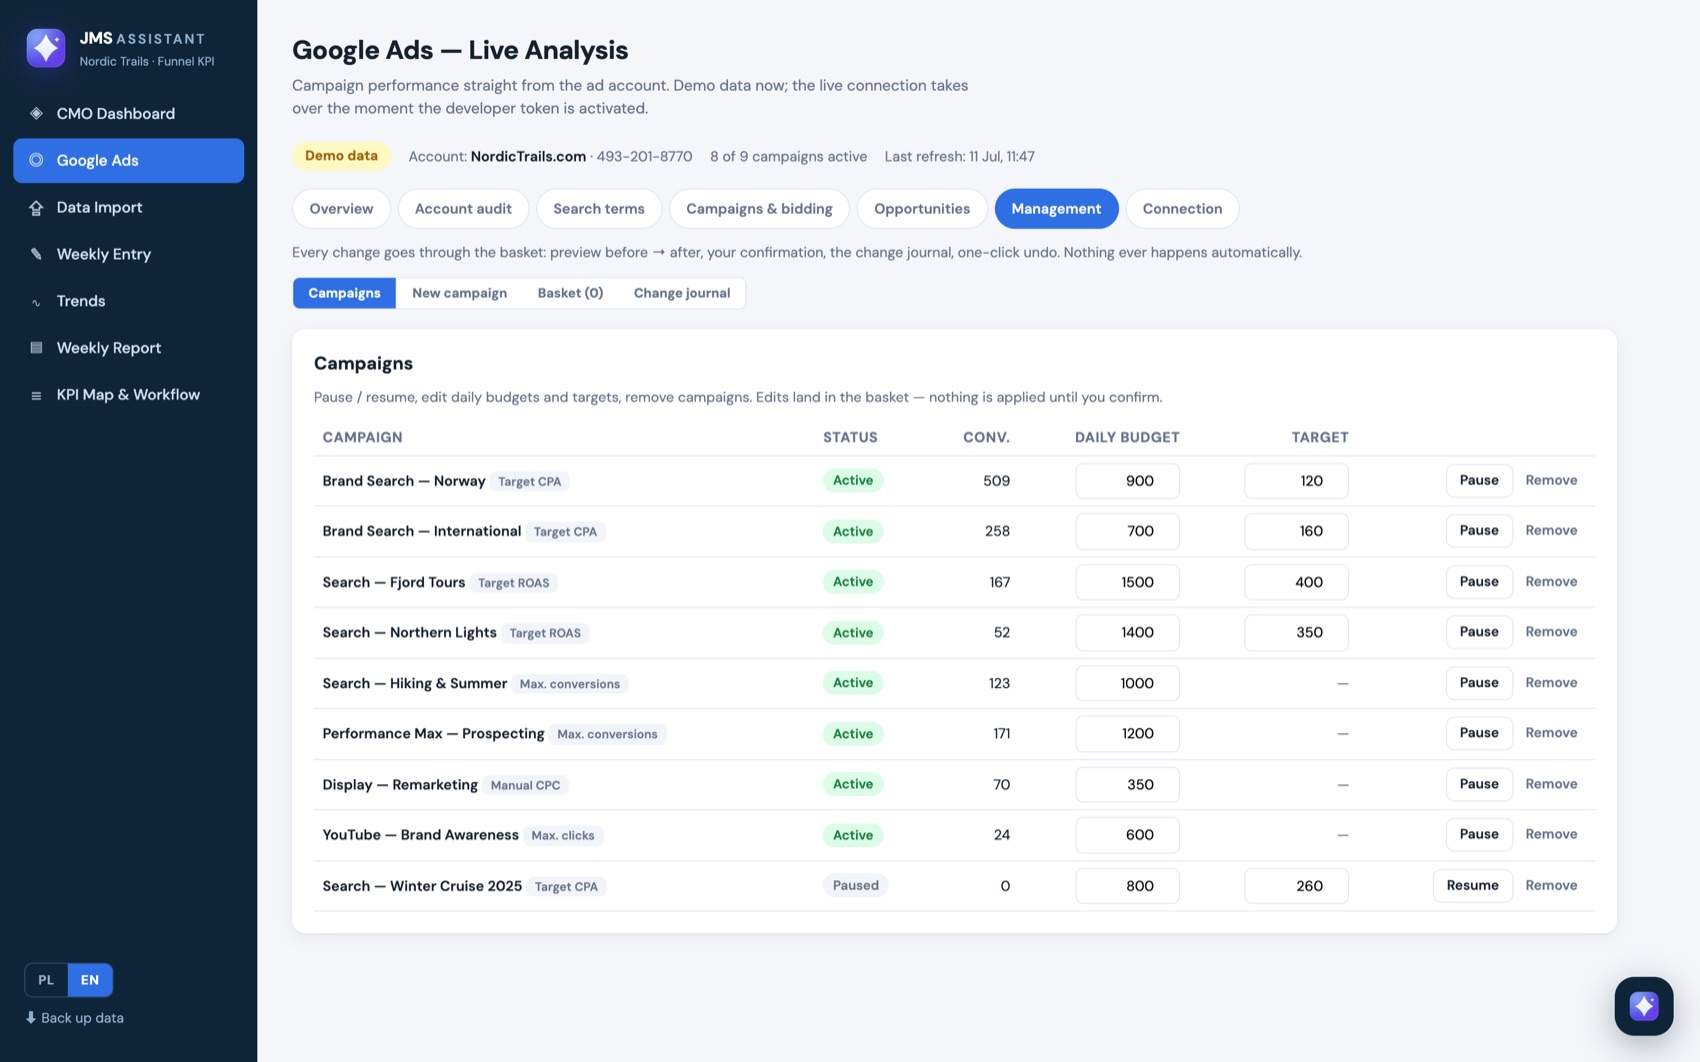Select the Campaigns sub-tab
1700x1062 pixels.
(x=344, y=293)
